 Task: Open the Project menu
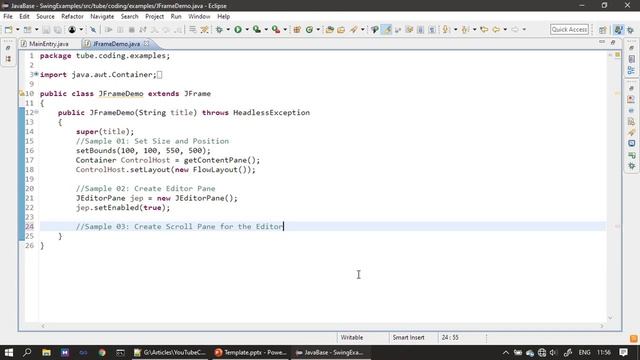pyautogui.click(x=154, y=16)
